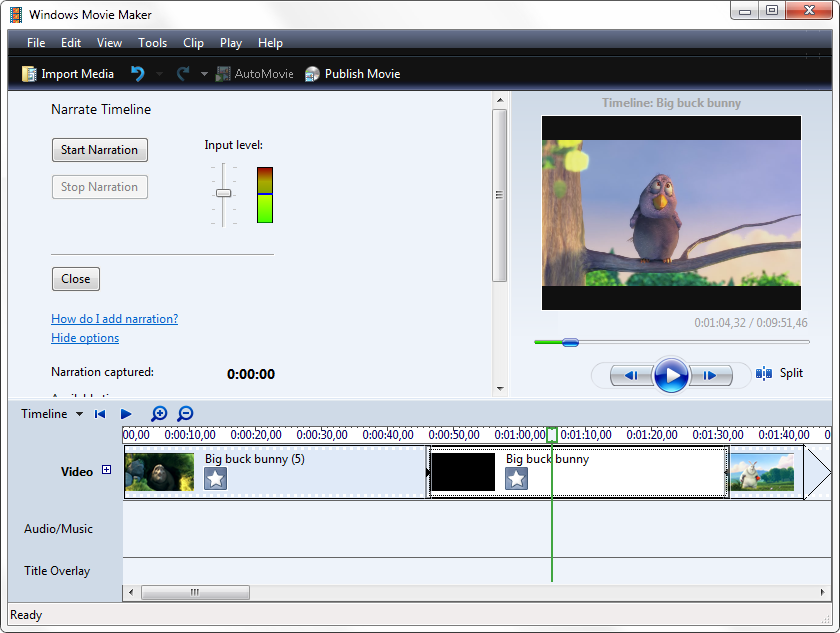The image size is (840, 633).
Task: Open the Tools menu
Action: tap(153, 43)
